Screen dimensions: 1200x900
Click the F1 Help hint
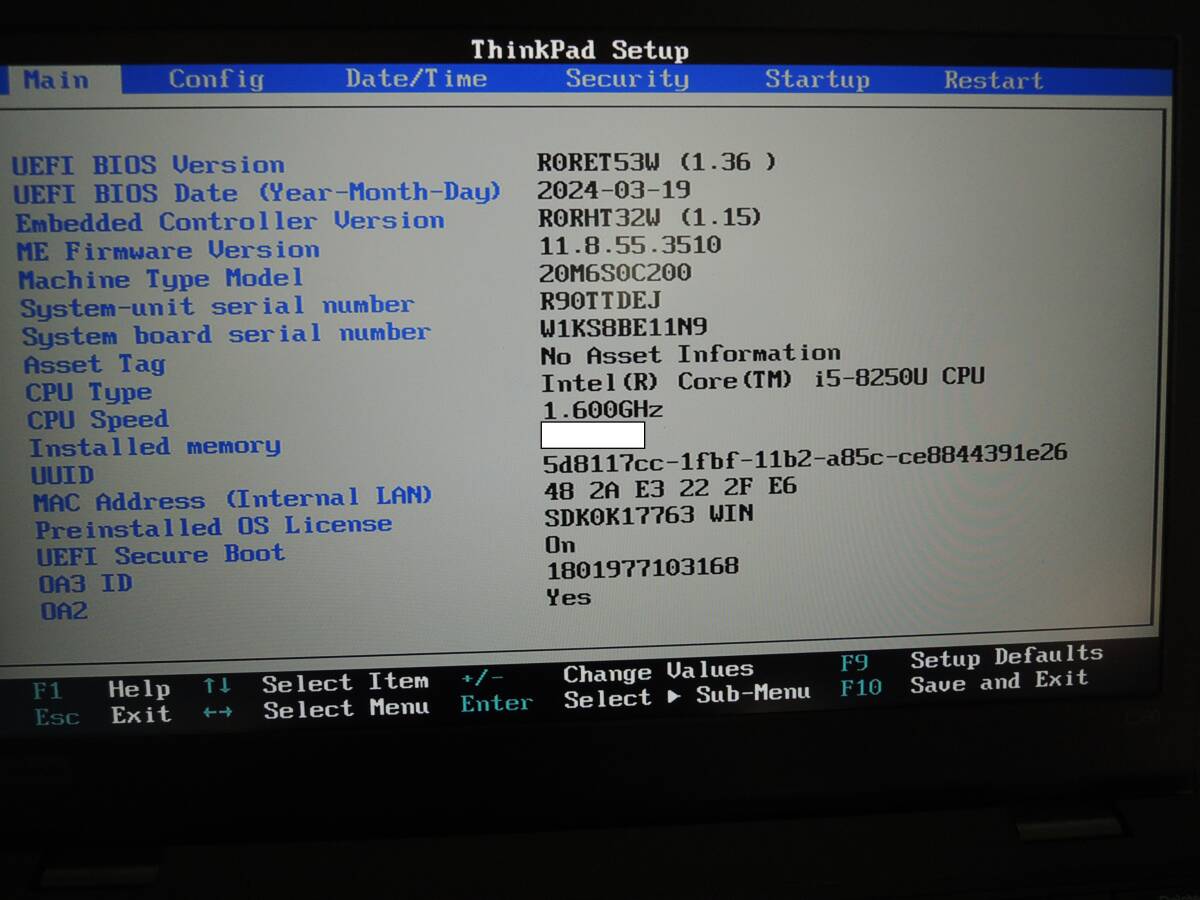(x=105, y=689)
